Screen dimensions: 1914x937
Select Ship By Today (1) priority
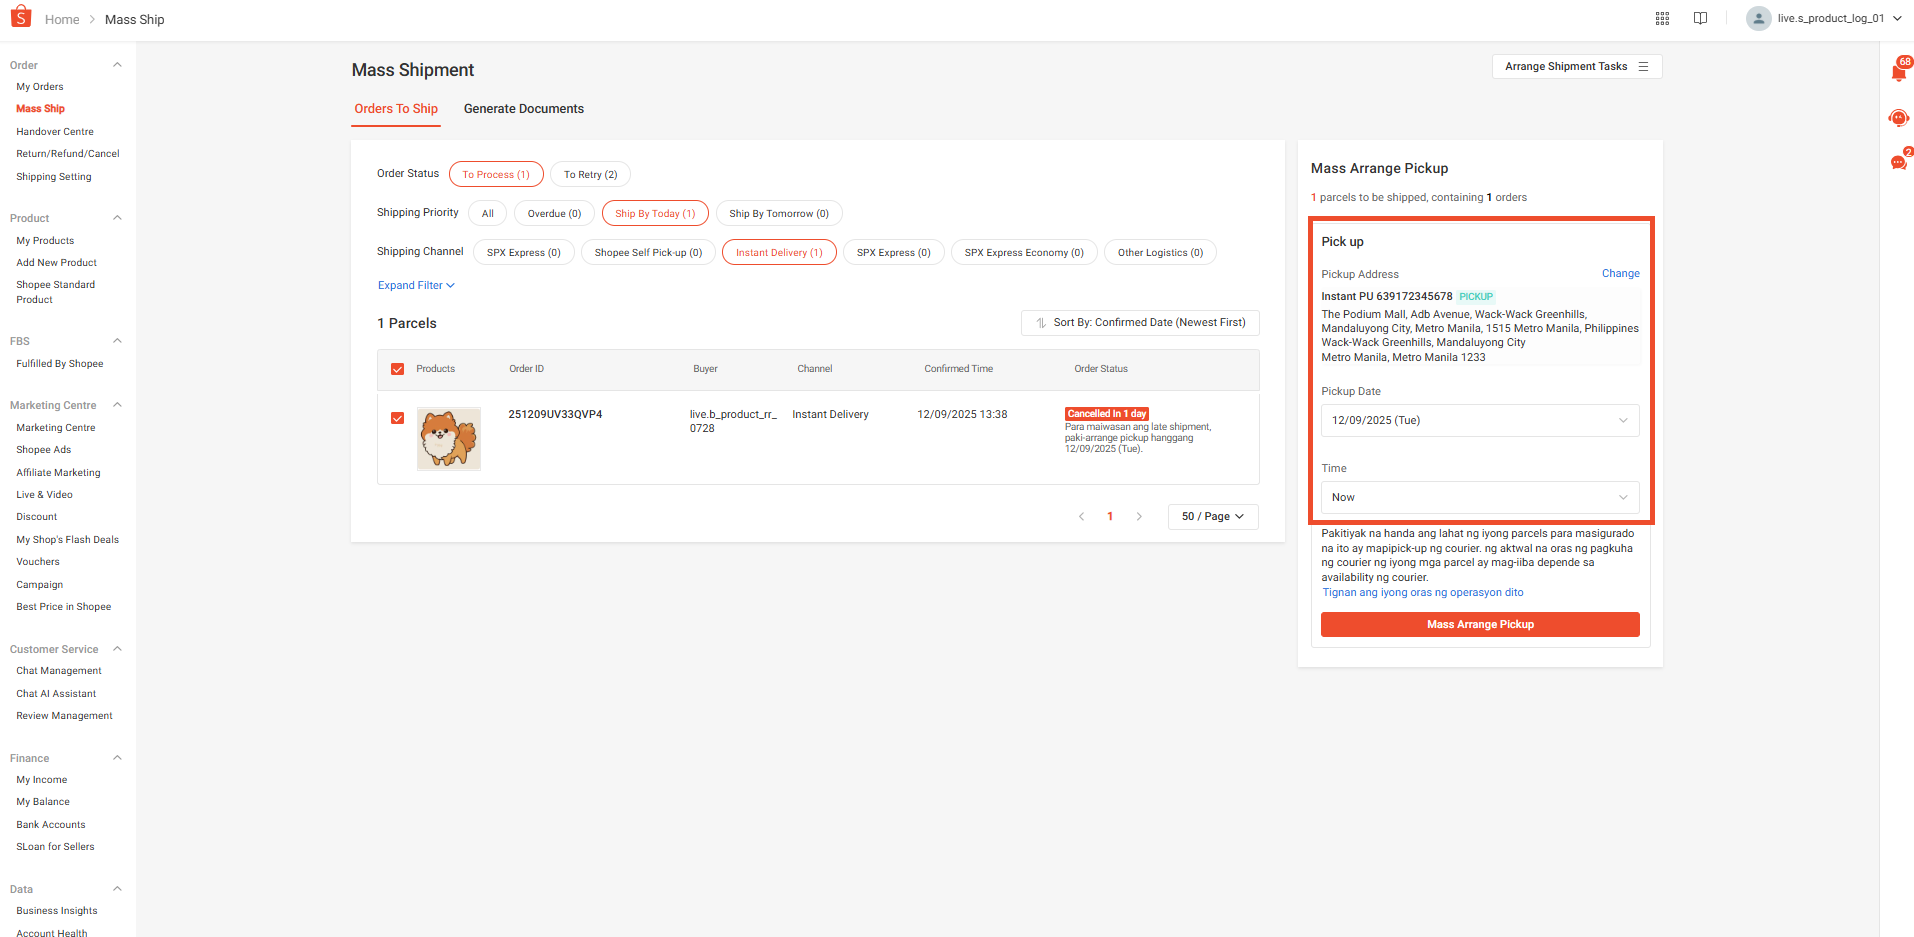[655, 213]
